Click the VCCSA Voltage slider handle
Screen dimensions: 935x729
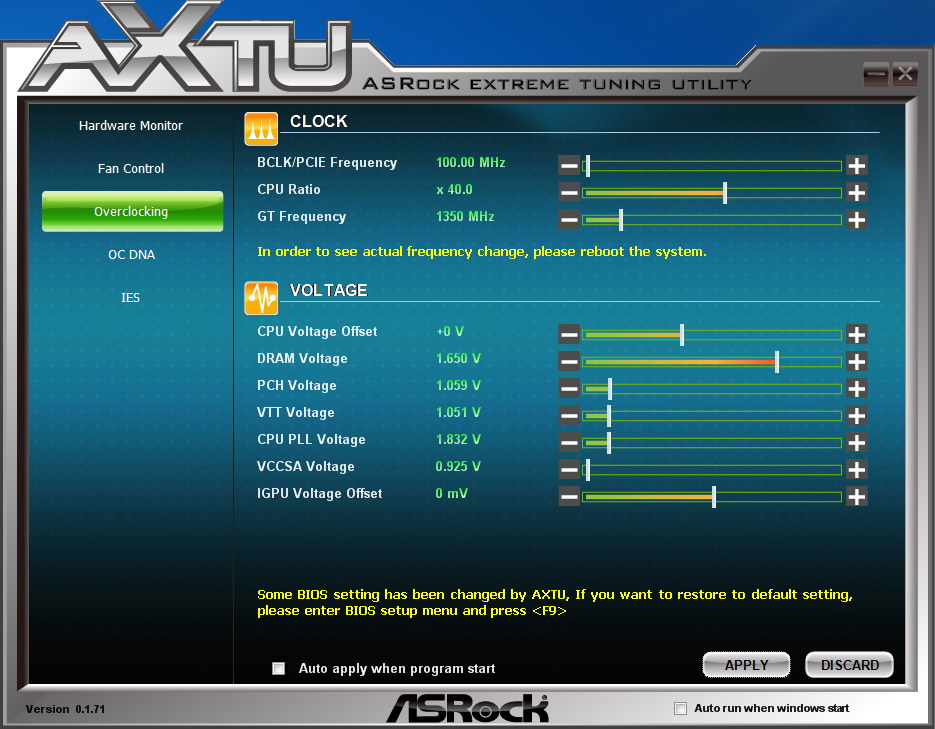pos(588,469)
